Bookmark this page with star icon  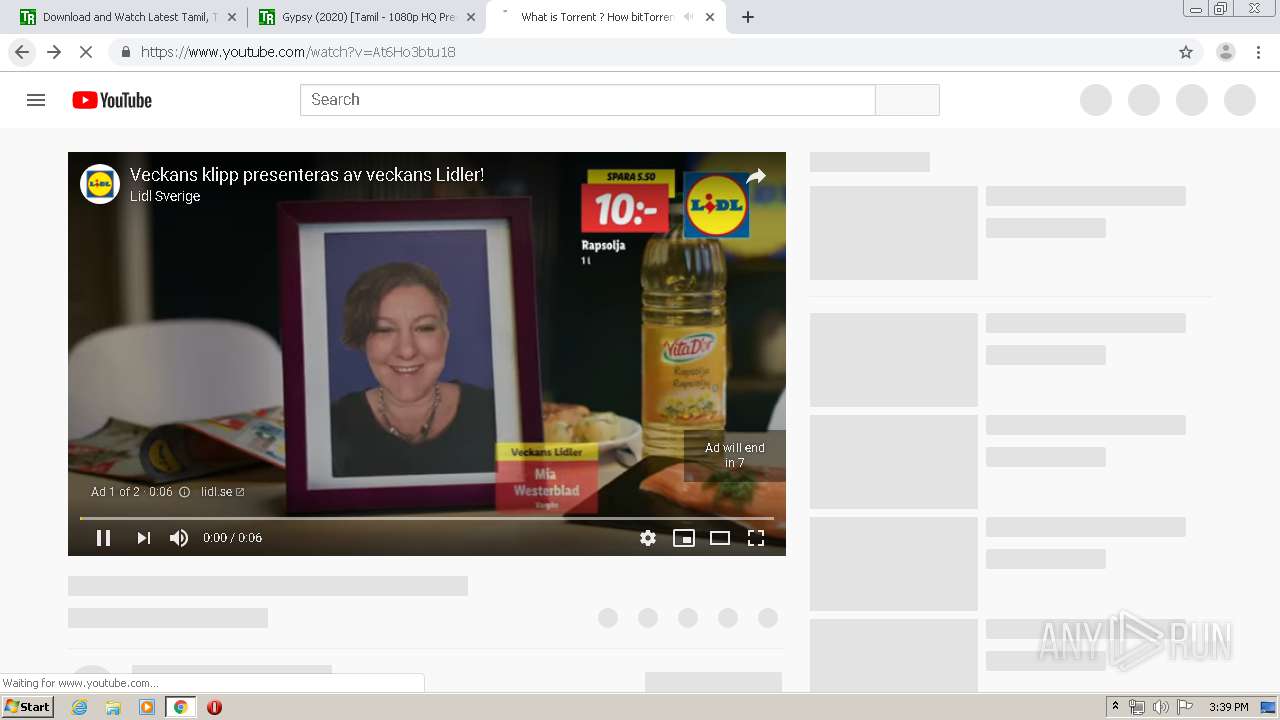[x=1186, y=52]
